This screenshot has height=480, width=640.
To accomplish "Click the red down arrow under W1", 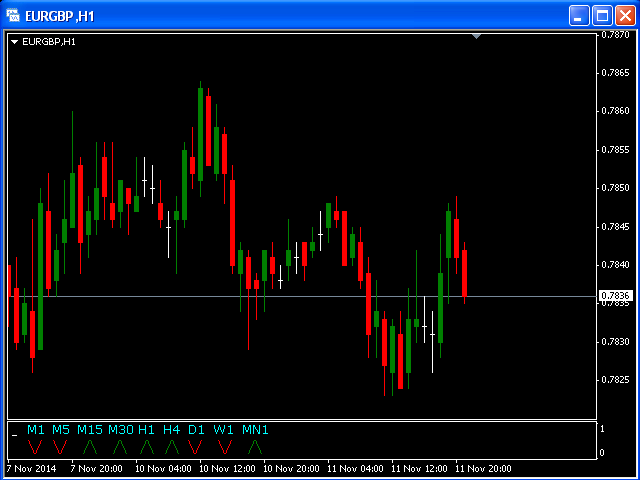I will click(223, 447).
